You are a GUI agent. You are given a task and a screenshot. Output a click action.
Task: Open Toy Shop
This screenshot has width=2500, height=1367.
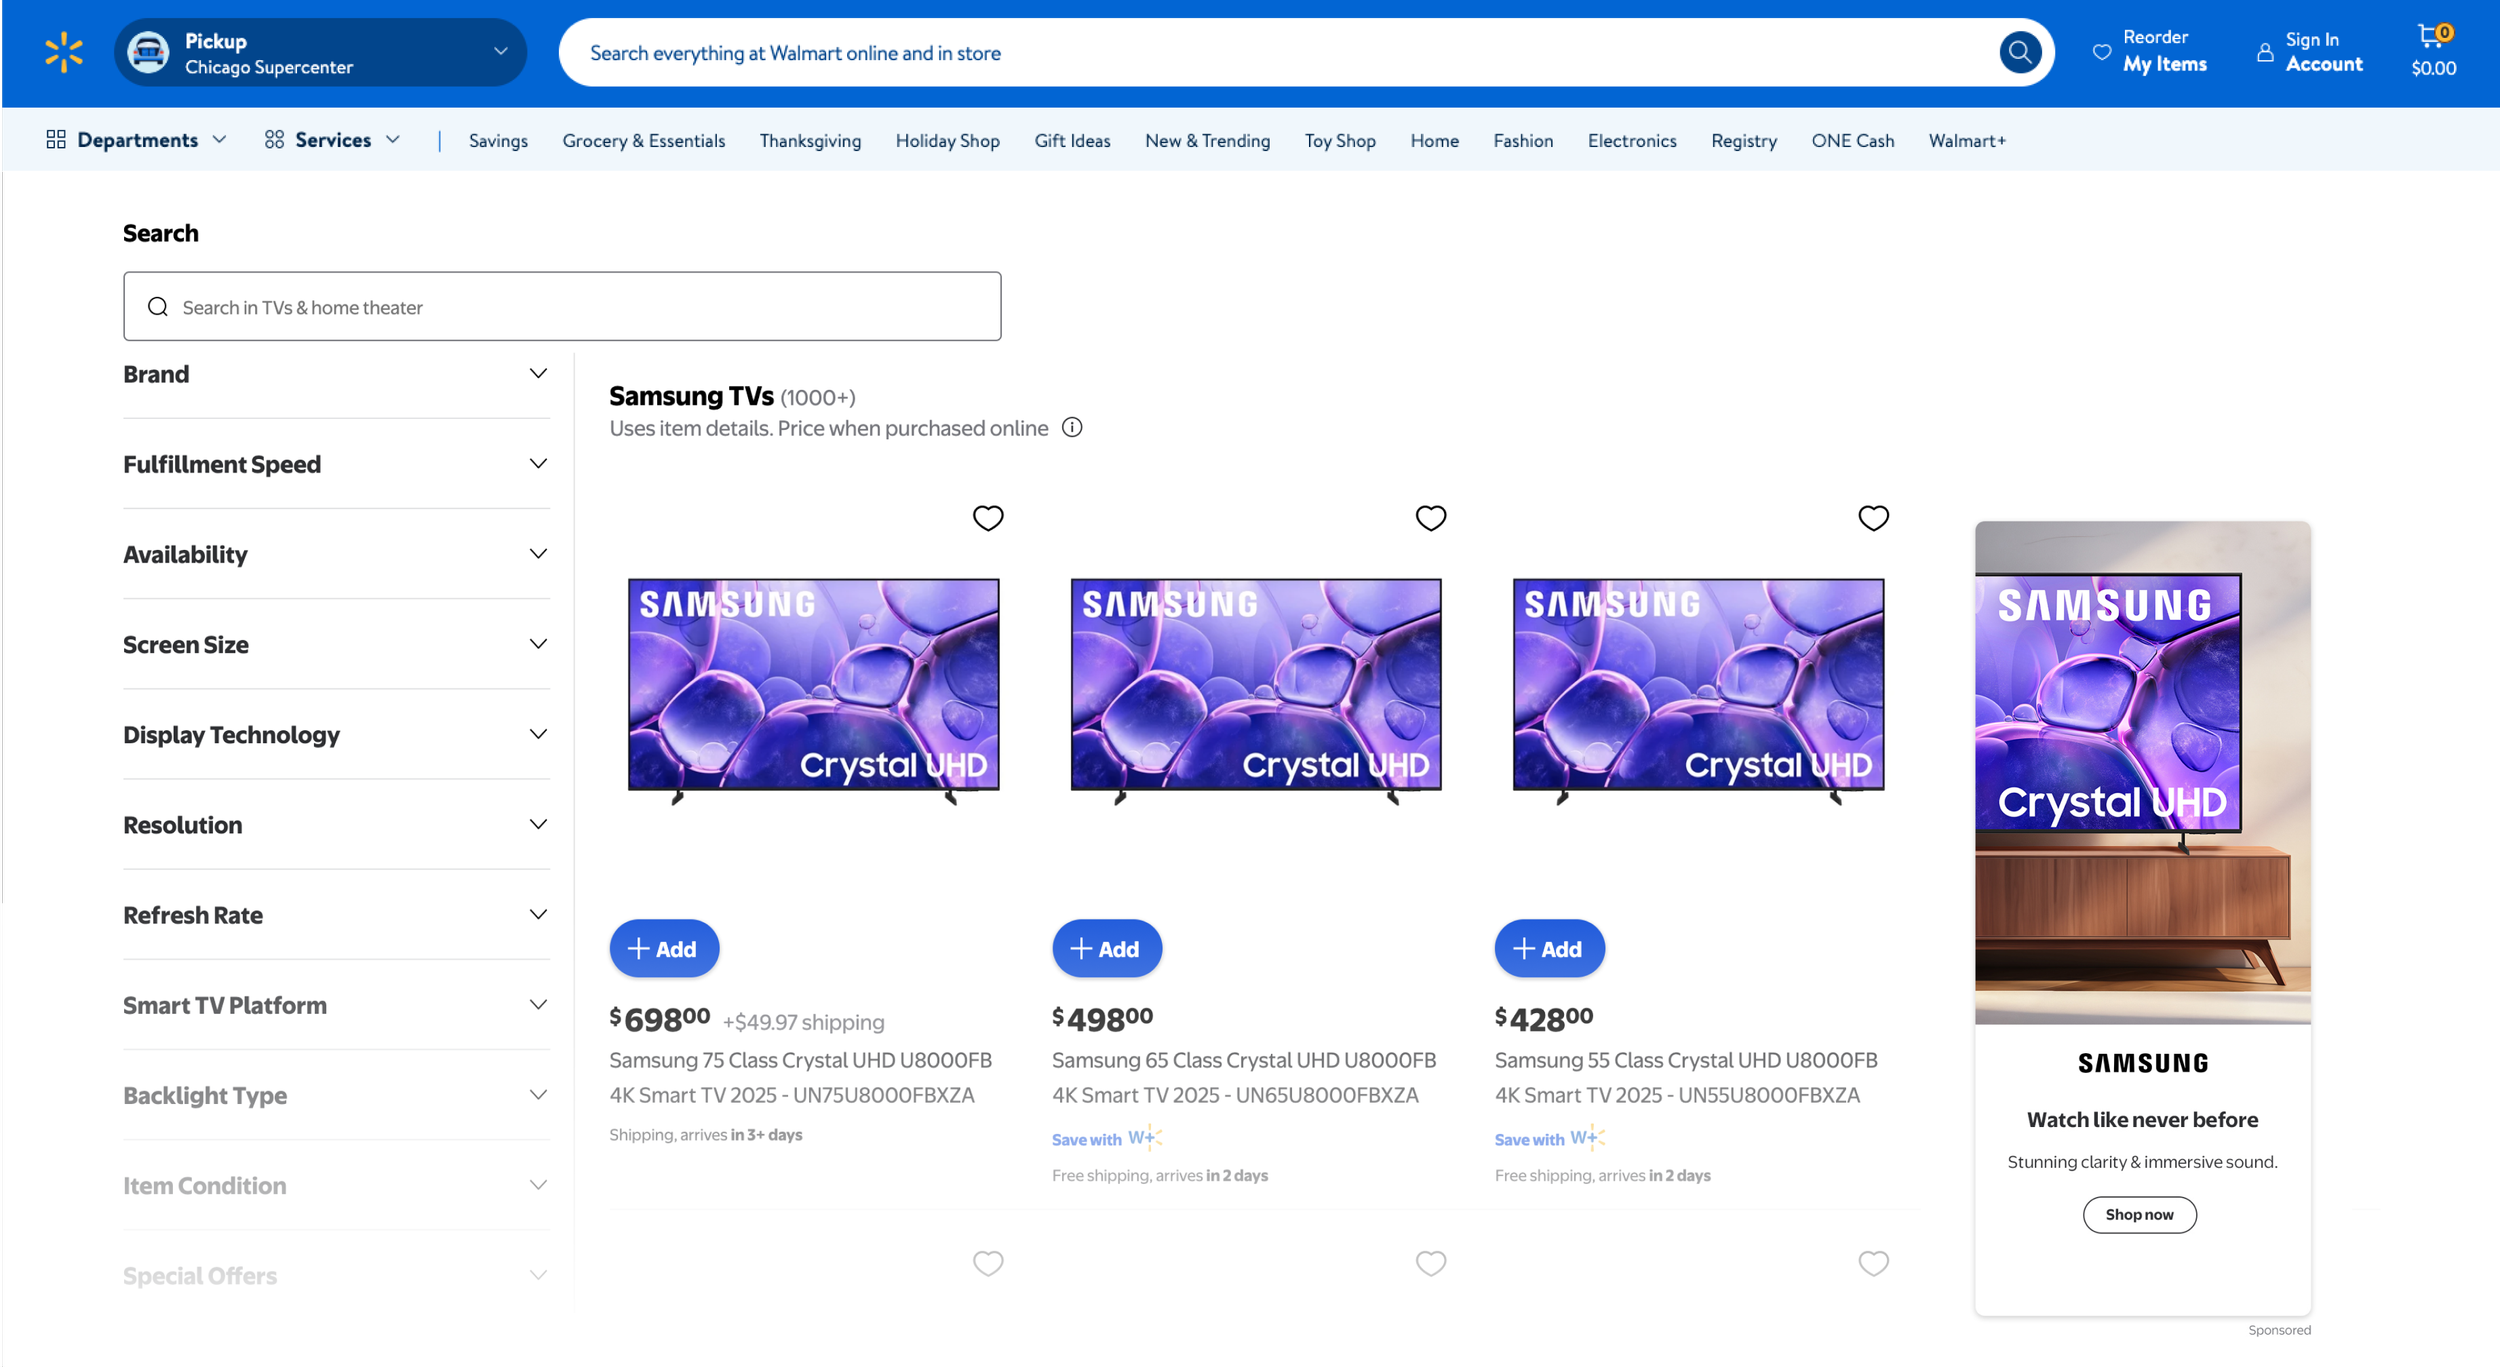[x=1340, y=140]
